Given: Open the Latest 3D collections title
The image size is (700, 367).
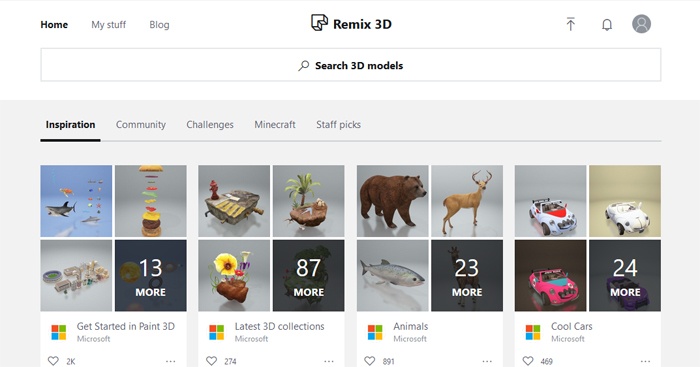Looking at the screenshot, I should pyautogui.click(x=279, y=326).
